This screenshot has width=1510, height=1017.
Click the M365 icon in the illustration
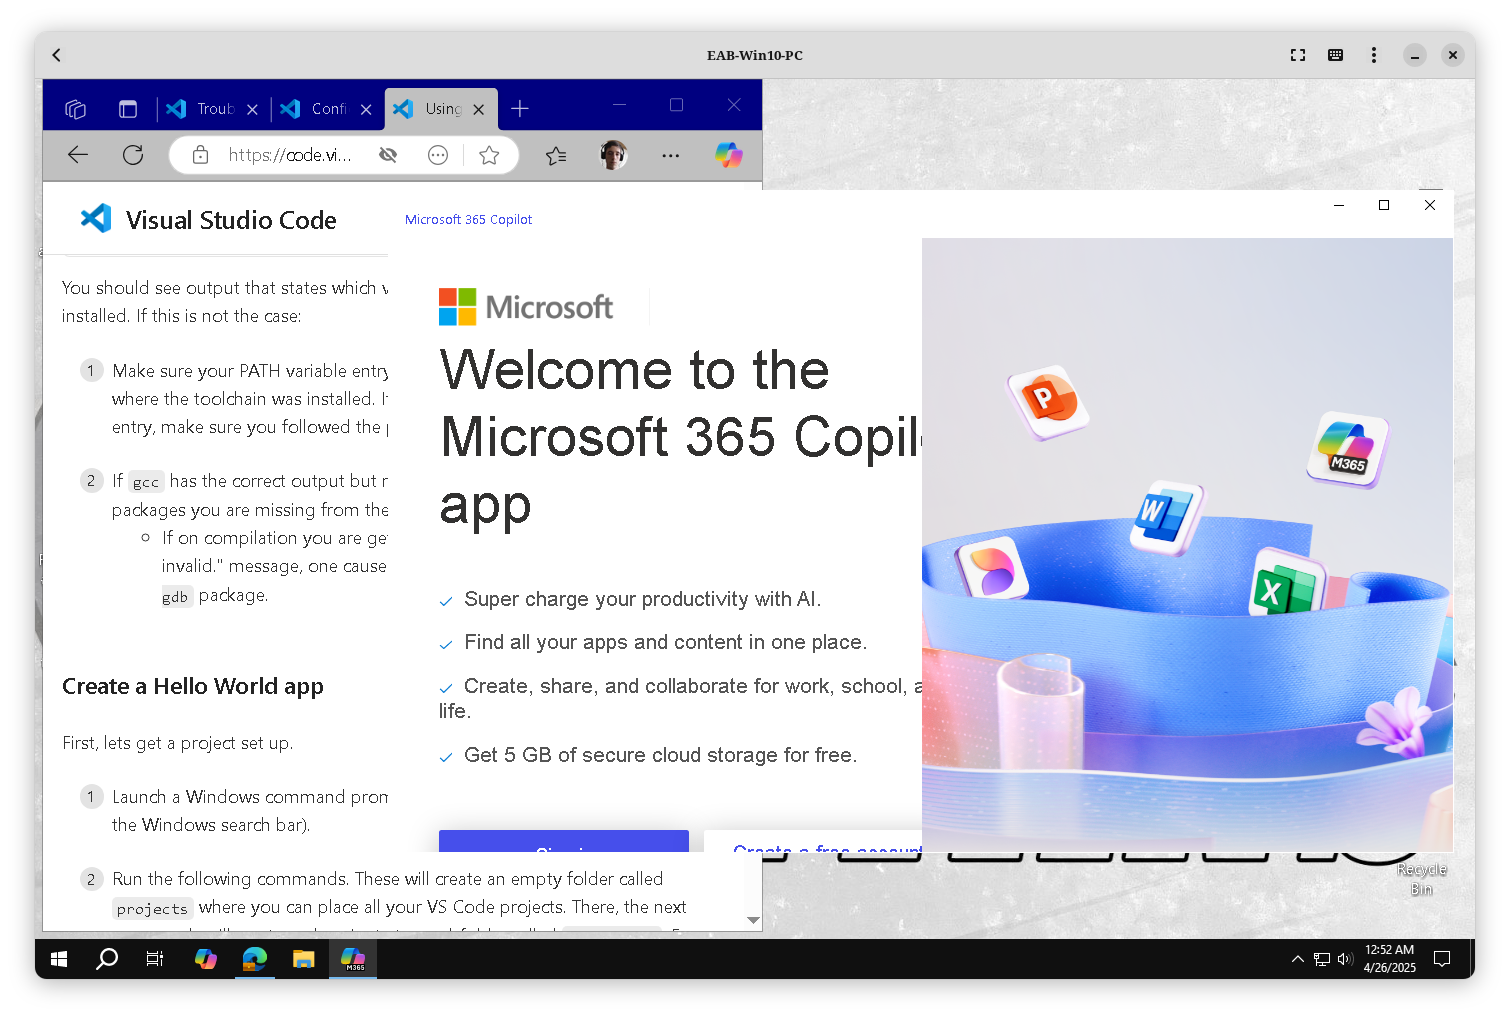[x=1347, y=449]
